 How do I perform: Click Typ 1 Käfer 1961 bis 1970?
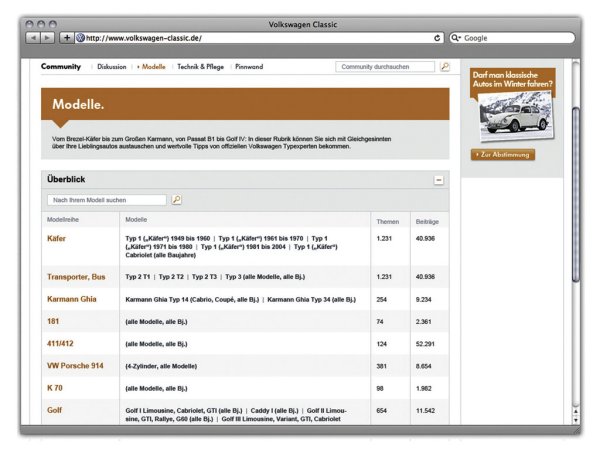click(x=261, y=238)
